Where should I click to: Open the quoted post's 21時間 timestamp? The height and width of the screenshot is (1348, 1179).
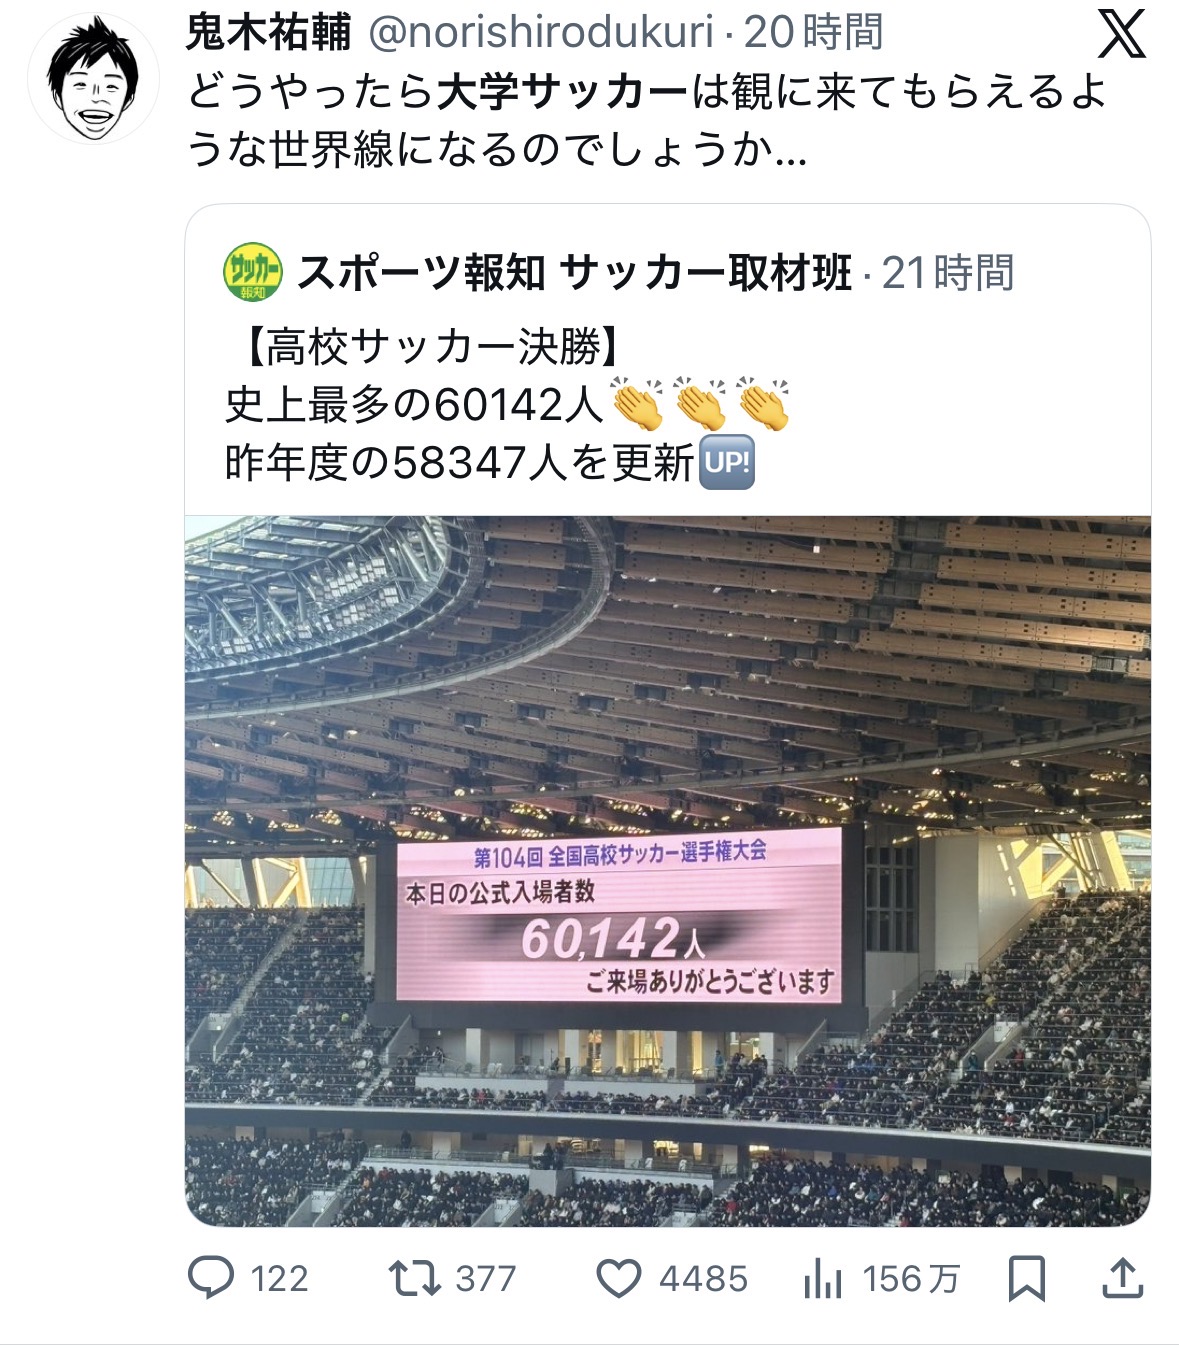pyautogui.click(x=947, y=272)
